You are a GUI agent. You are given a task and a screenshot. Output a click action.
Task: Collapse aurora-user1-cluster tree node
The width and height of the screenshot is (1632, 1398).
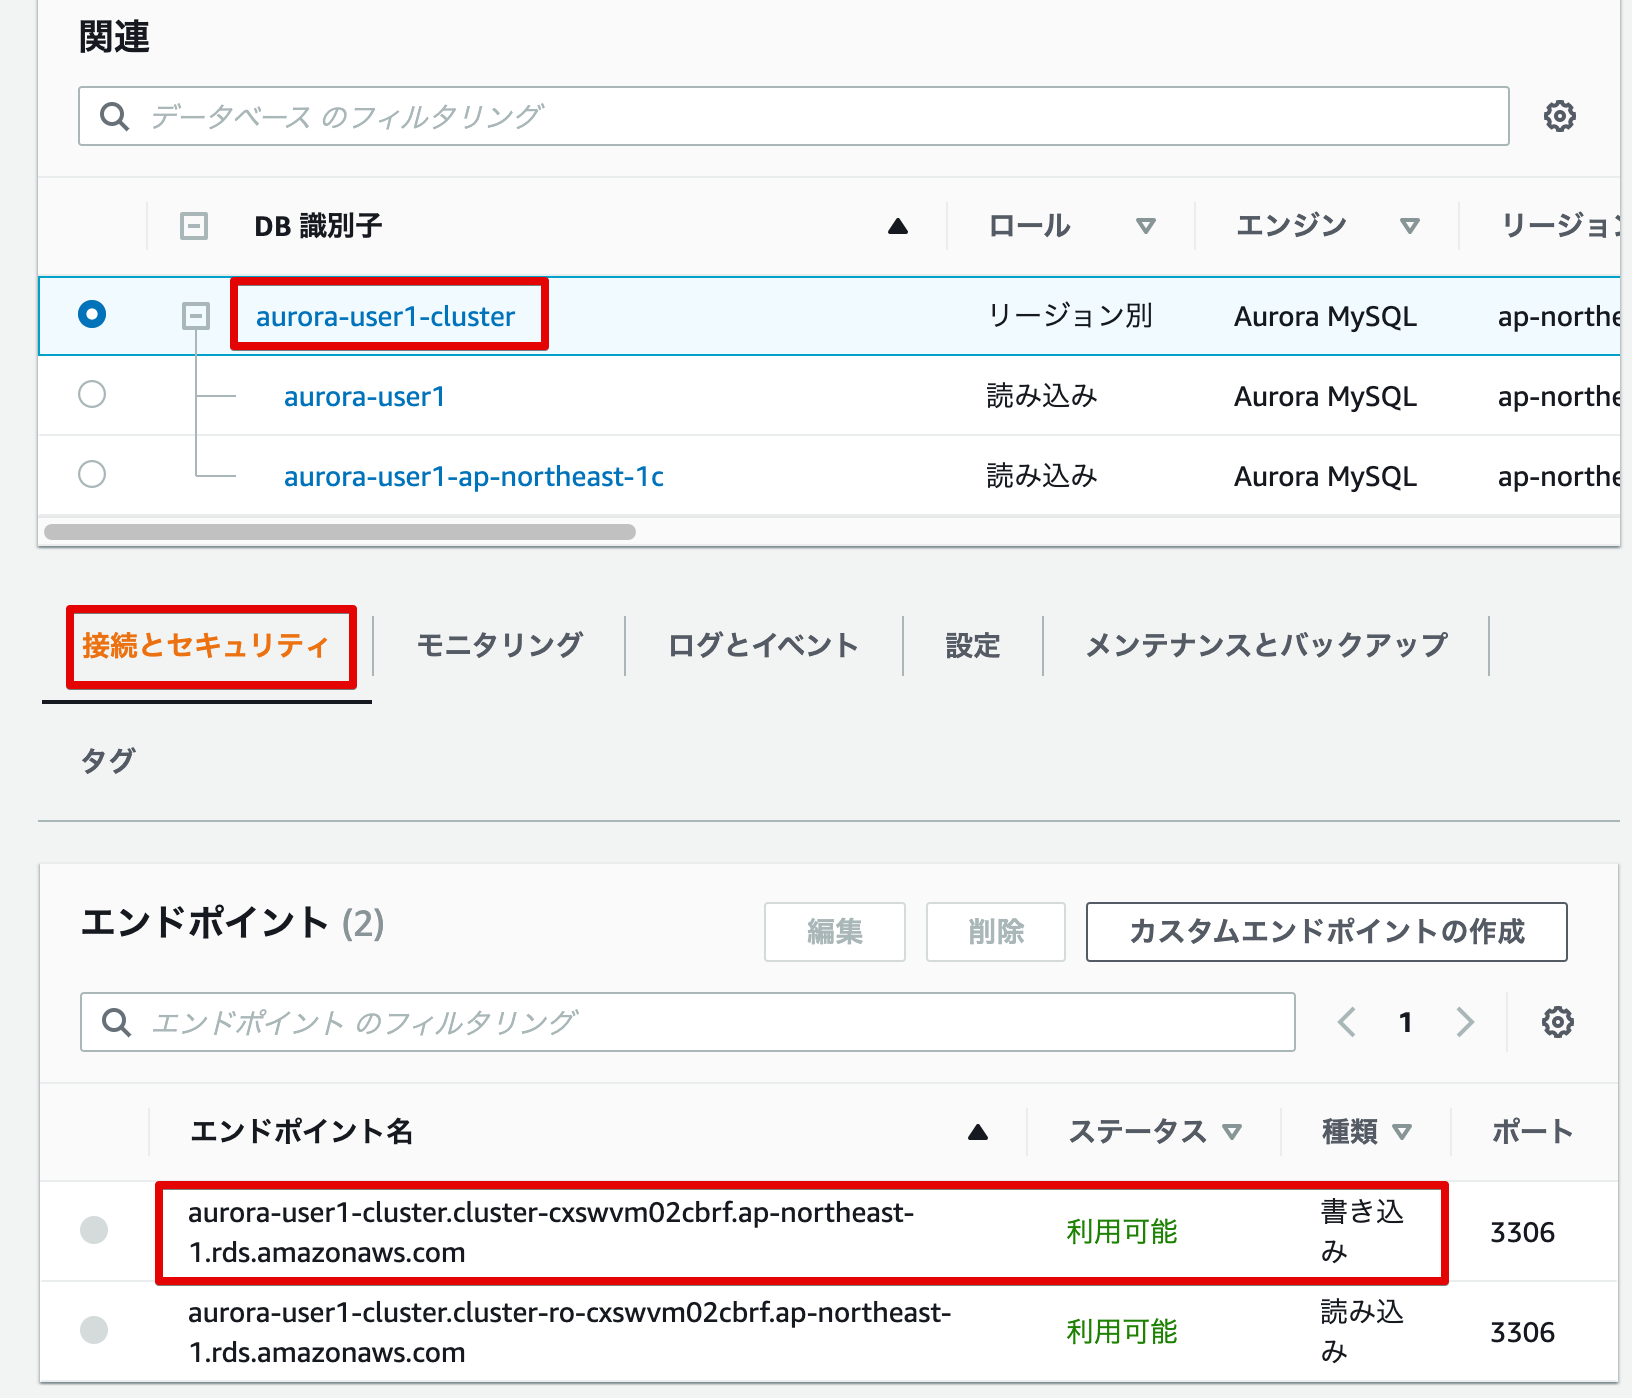[x=196, y=316]
